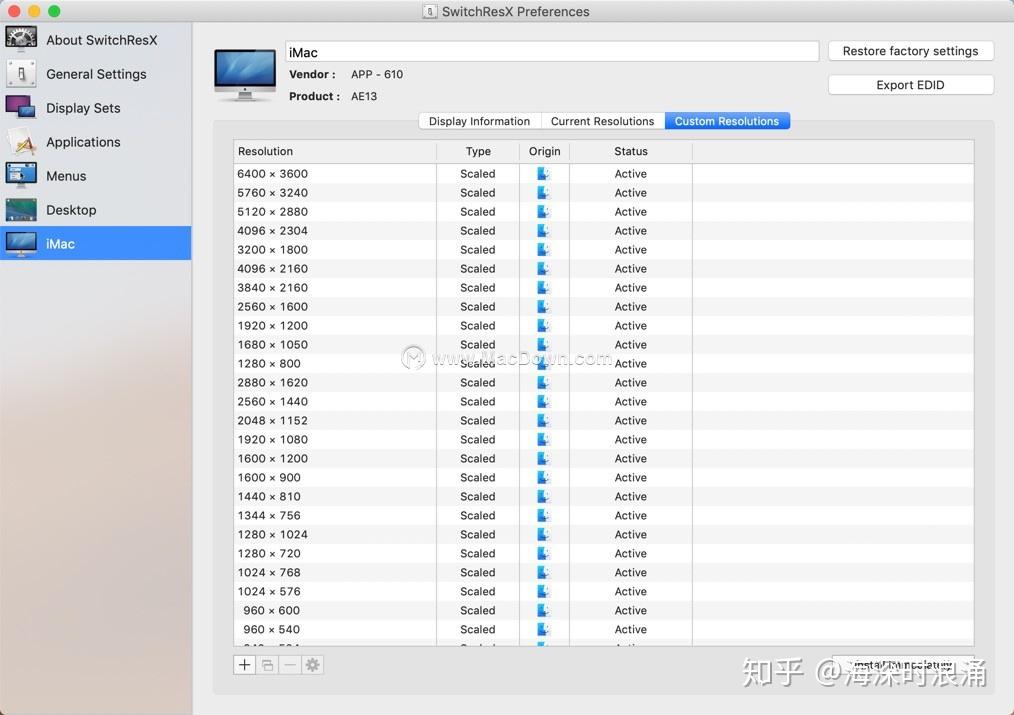The width and height of the screenshot is (1014, 715).
Task: Click the iMac display name field
Action: coord(550,50)
